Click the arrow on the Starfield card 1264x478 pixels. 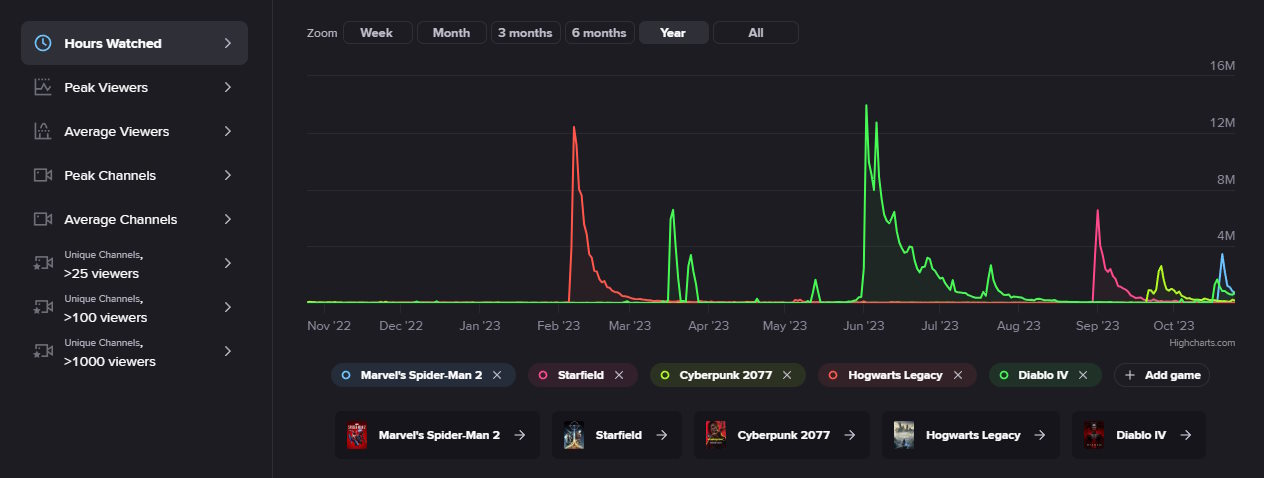[x=662, y=435]
